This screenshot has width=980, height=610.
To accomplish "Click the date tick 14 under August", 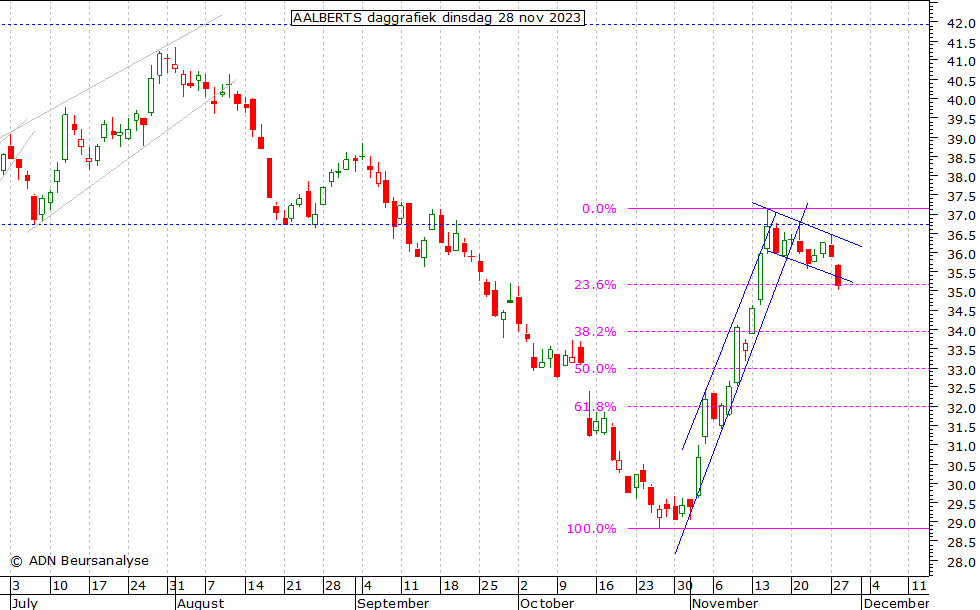I will [x=255, y=586].
